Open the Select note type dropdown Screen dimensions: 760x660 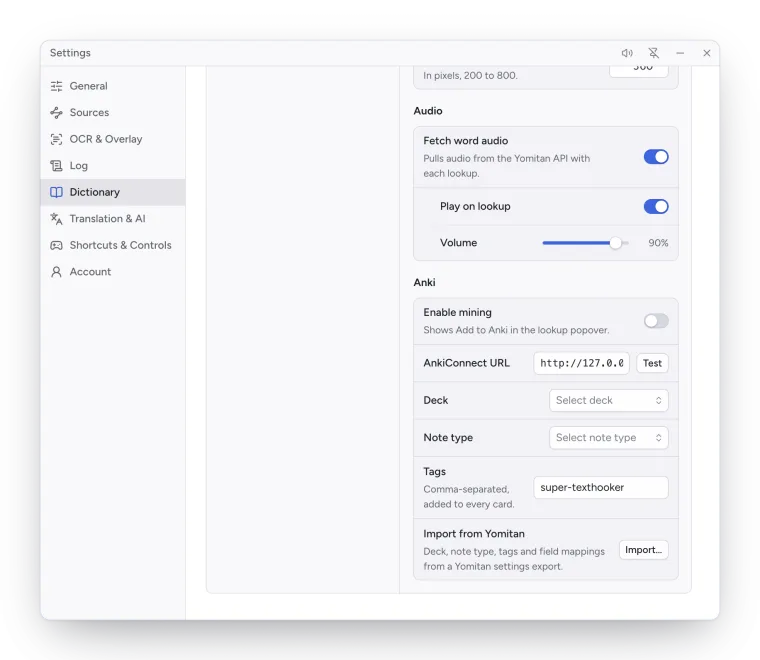click(608, 438)
